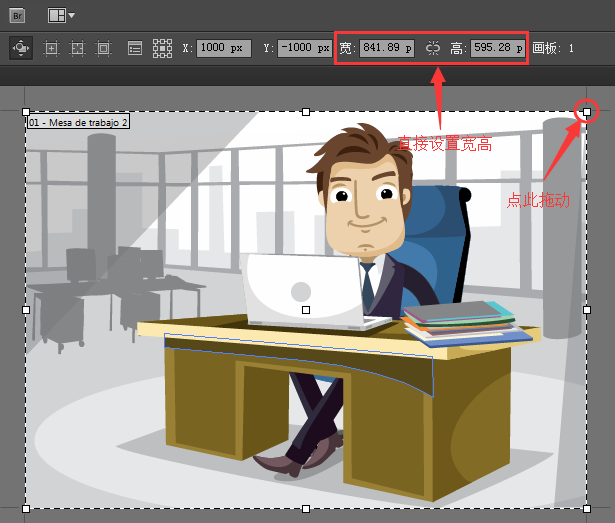Click the width (宽) field showing 841.89
The width and height of the screenshot is (615, 523).
[x=387, y=48]
